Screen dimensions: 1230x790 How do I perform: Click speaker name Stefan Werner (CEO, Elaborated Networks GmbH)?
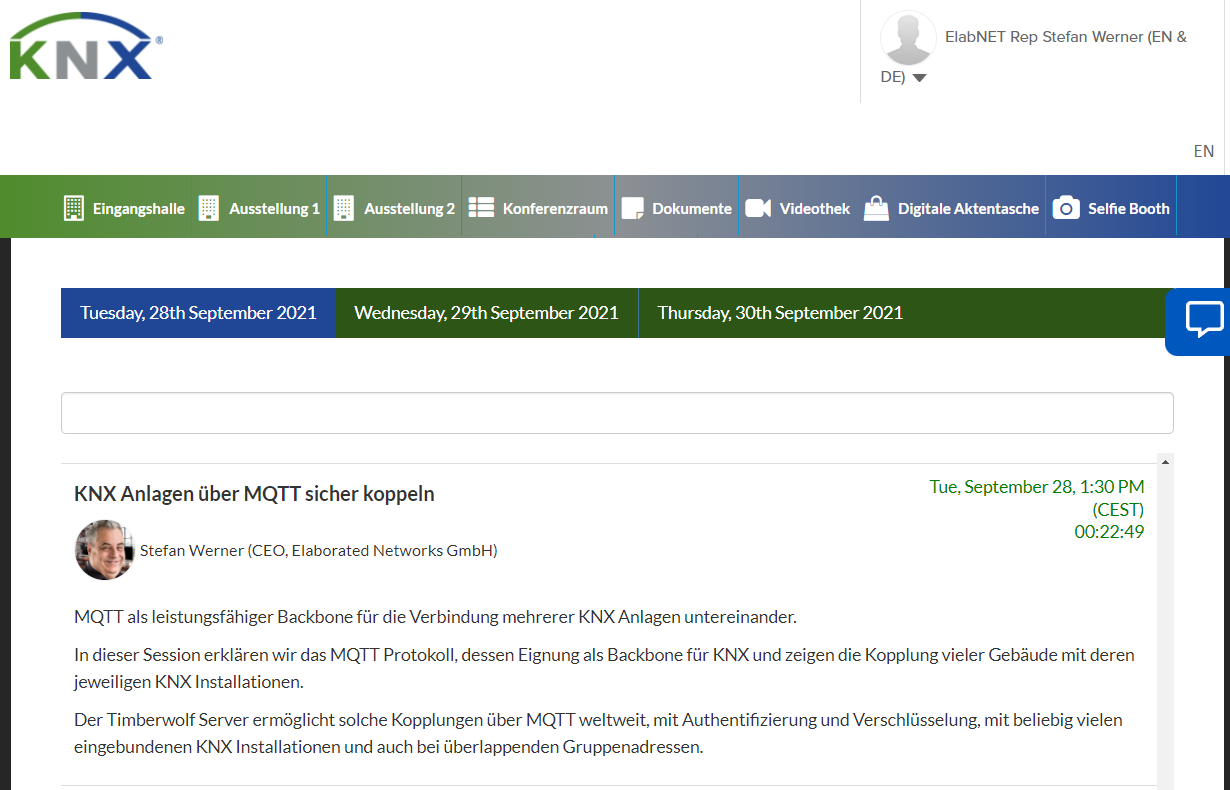319,550
